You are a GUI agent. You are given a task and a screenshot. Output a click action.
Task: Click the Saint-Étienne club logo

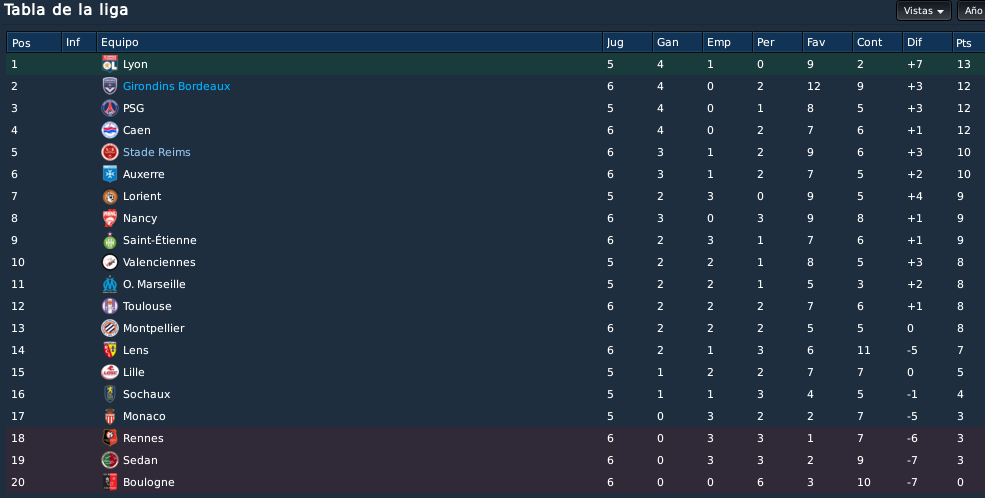coord(110,240)
